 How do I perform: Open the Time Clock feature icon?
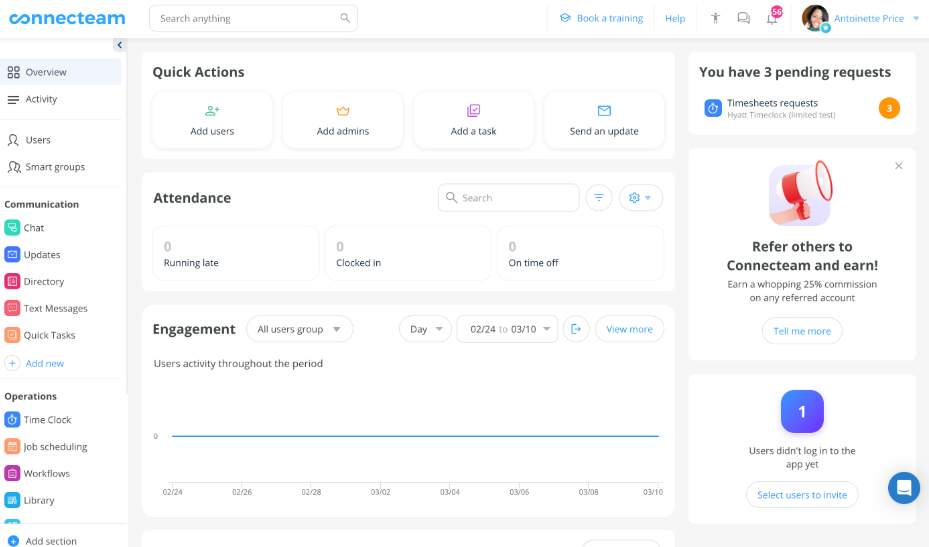[x=12, y=420]
